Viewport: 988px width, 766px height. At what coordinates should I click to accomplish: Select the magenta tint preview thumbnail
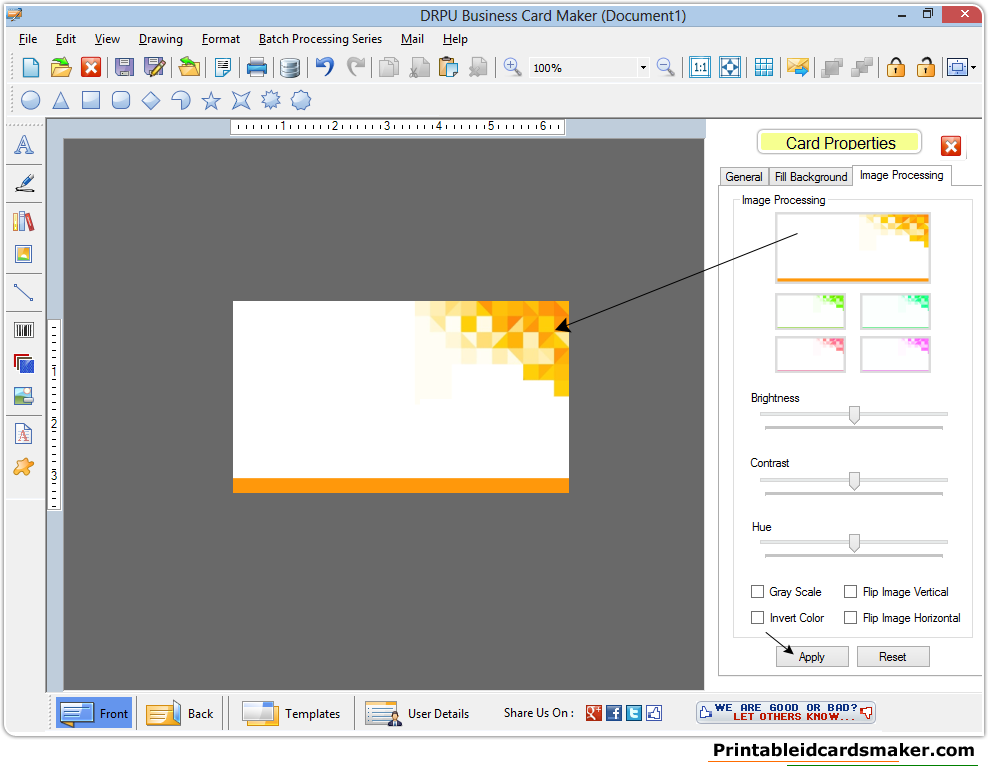tap(895, 354)
